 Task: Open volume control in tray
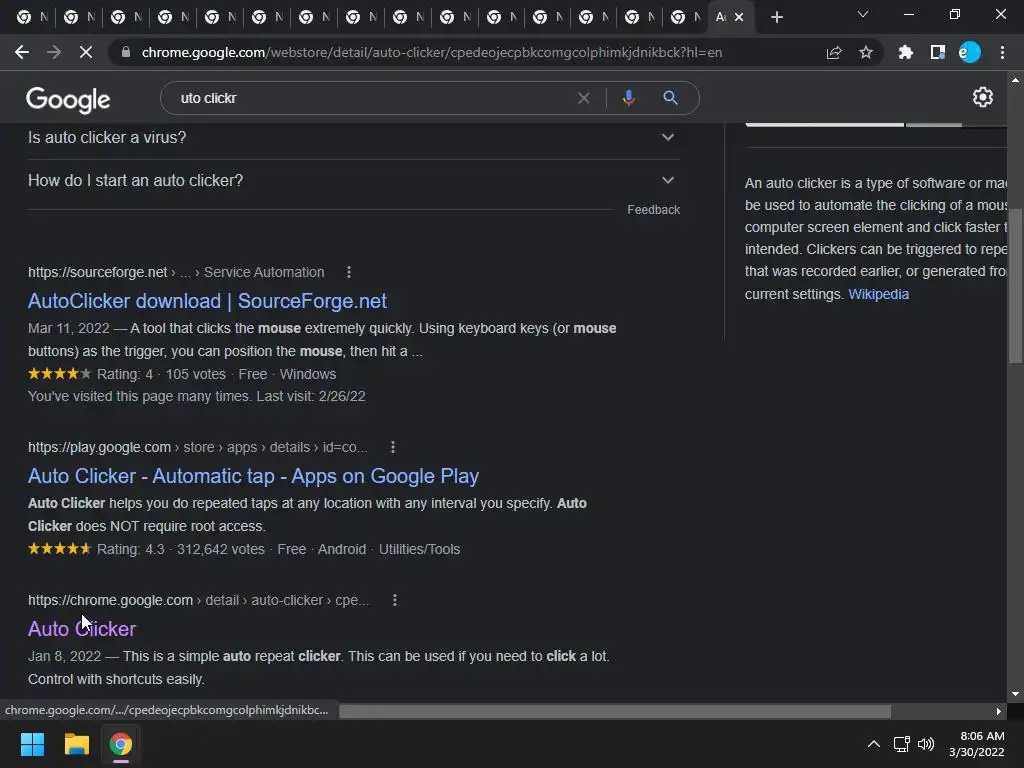[926, 744]
